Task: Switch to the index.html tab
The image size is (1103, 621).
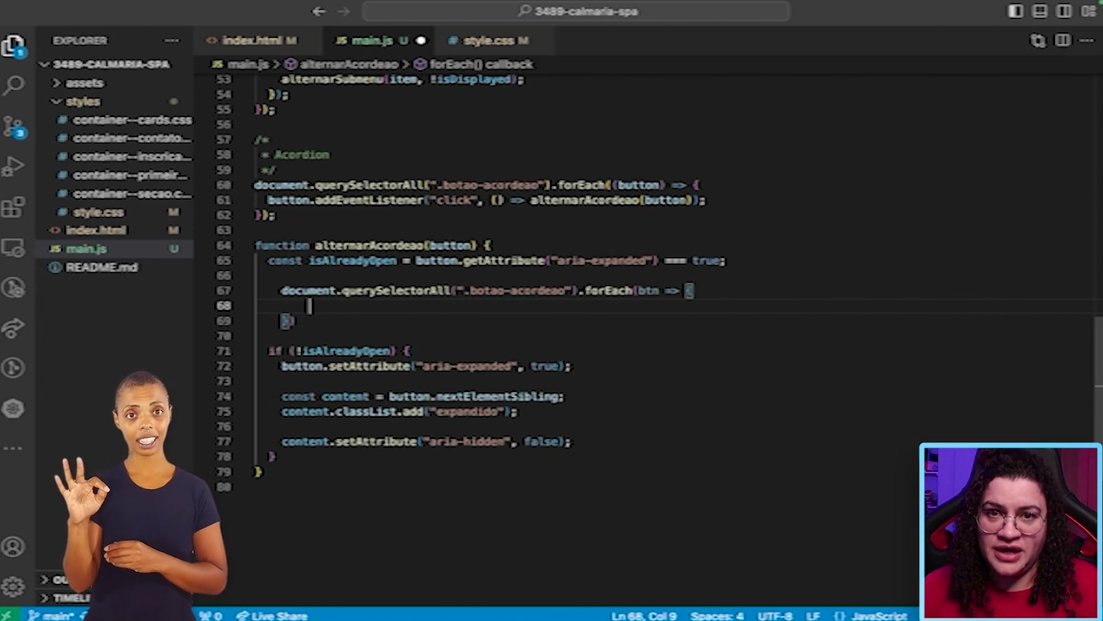Action: pyautogui.click(x=251, y=41)
